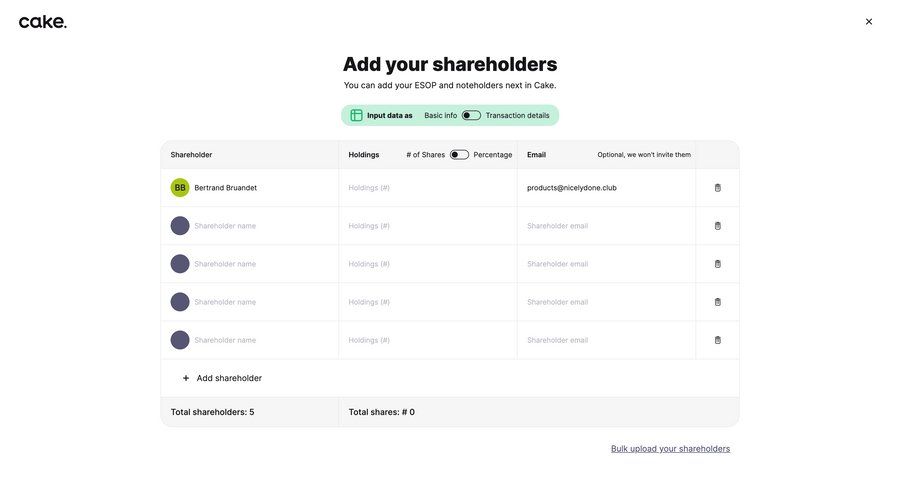Close the Add your shareholders dialog
The image size is (900, 484).
pyautogui.click(x=869, y=22)
